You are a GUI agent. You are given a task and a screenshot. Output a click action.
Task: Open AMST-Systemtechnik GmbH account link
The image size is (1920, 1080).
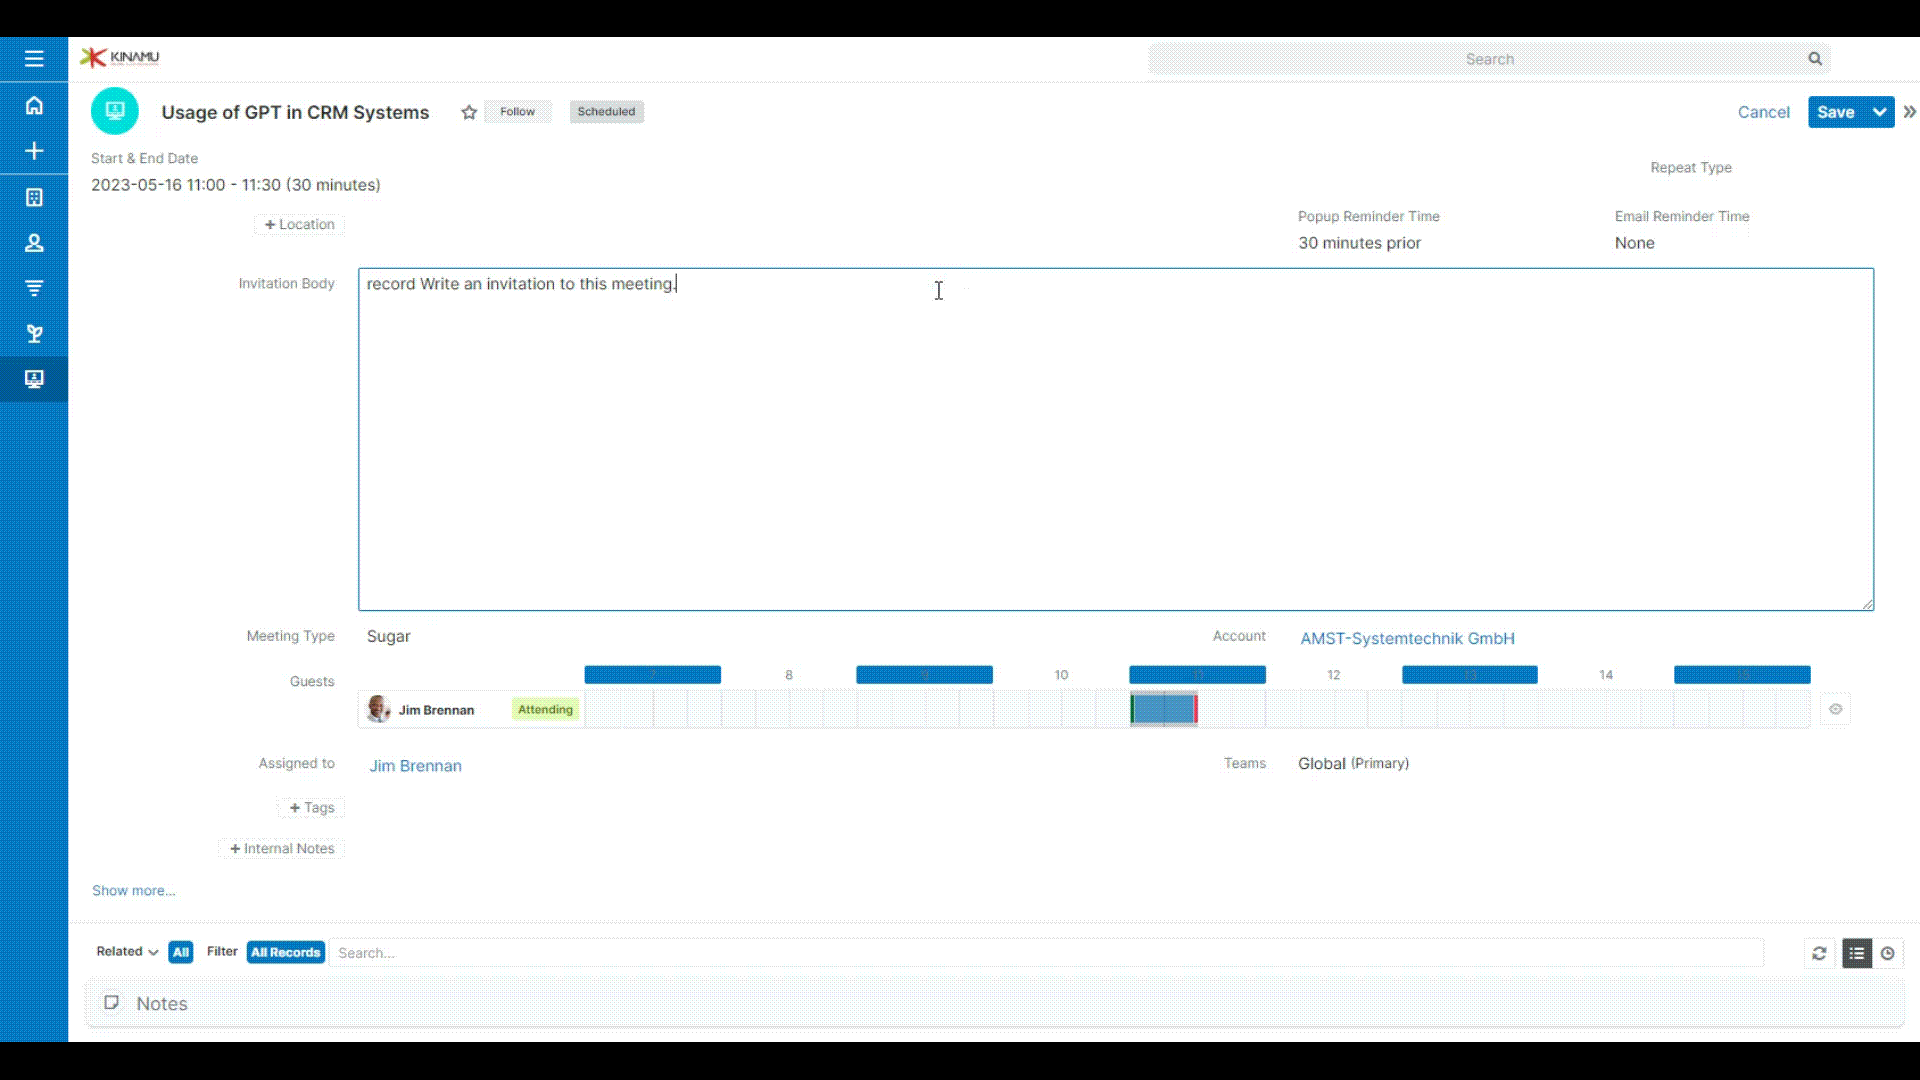point(1406,638)
